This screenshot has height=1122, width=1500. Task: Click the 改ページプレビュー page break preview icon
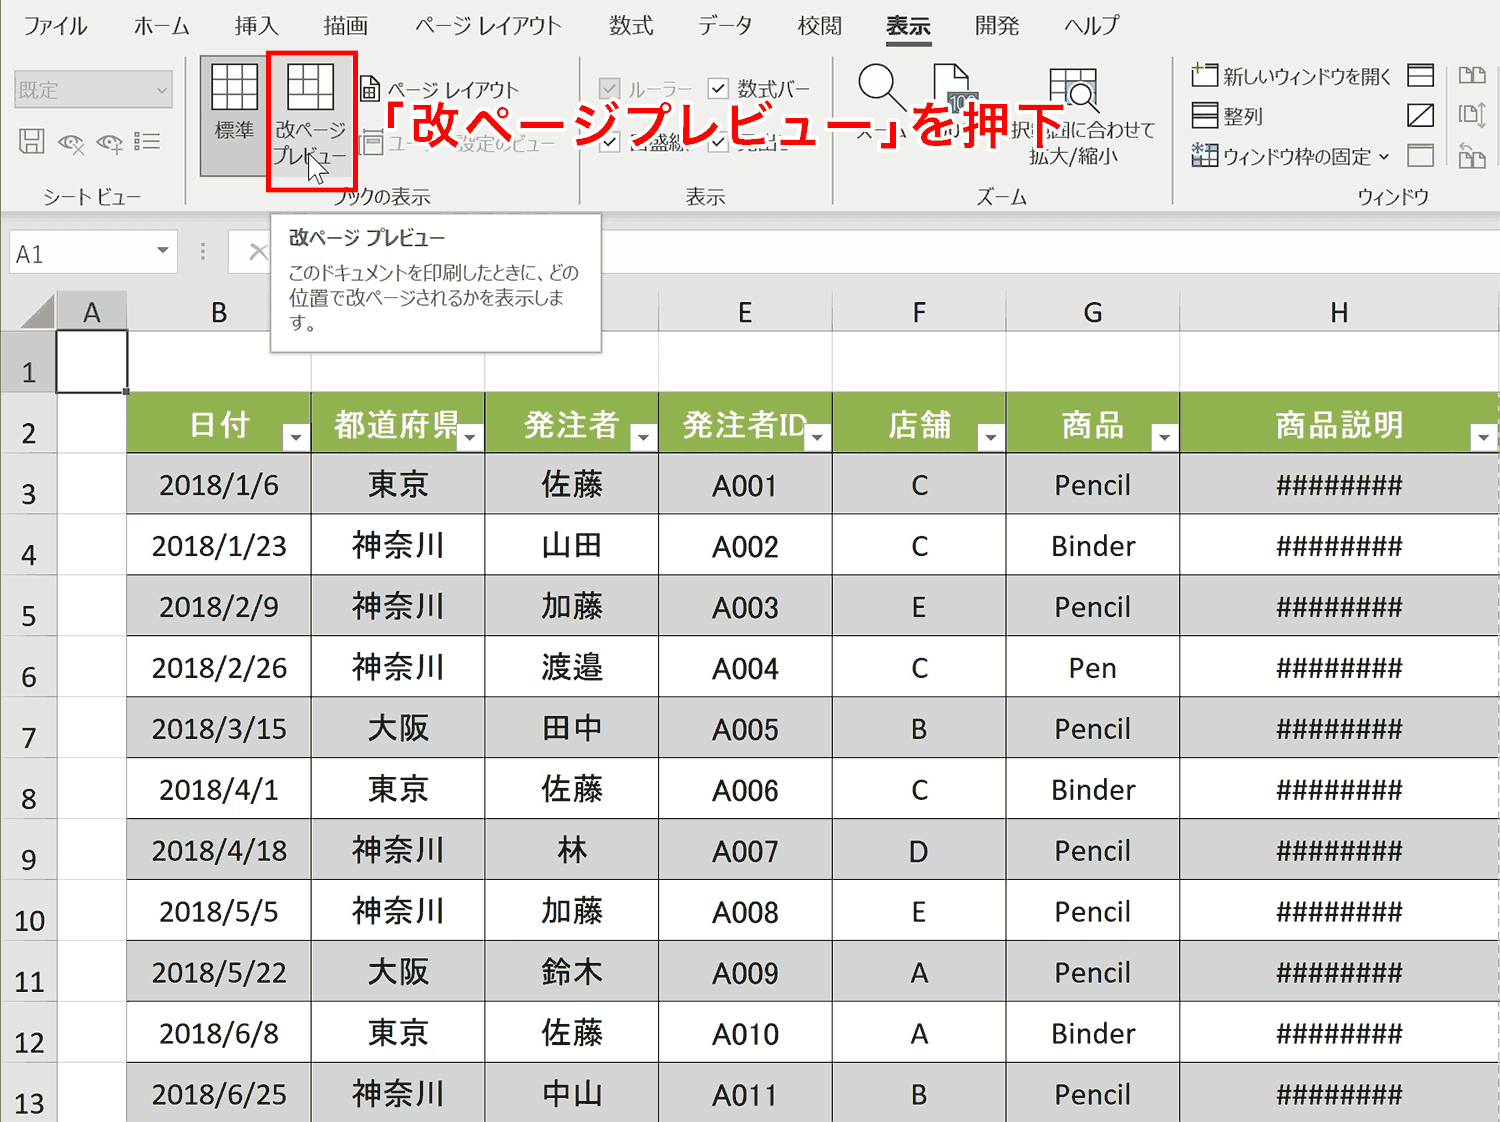click(x=310, y=86)
